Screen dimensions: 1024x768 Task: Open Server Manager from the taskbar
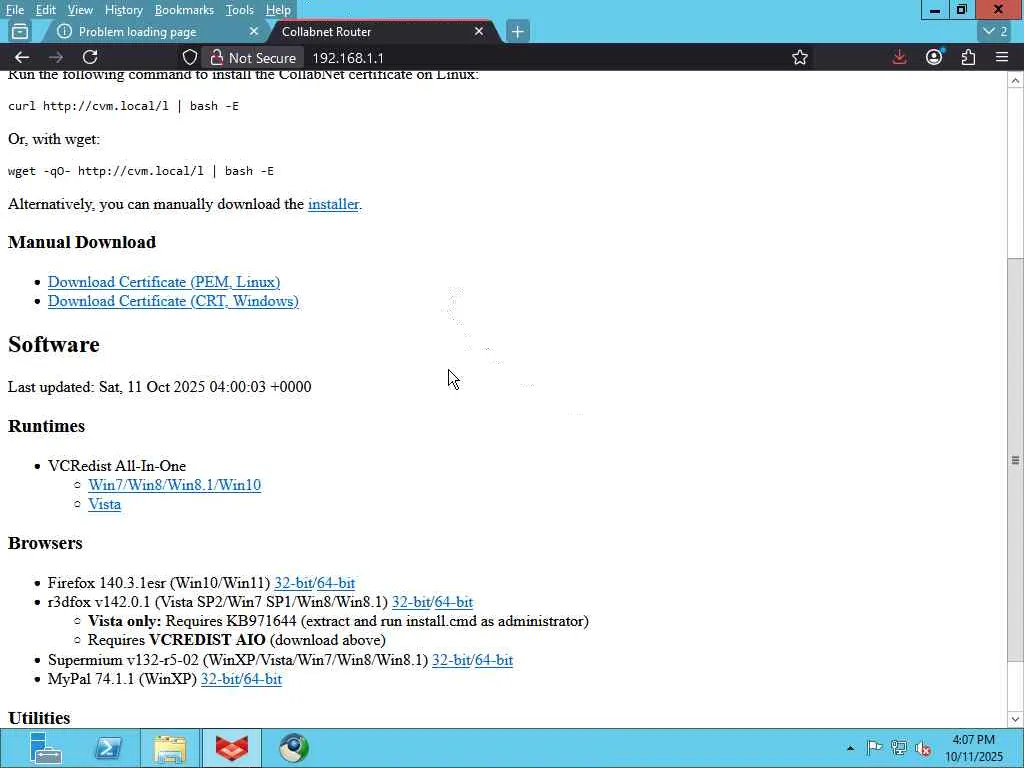[x=46, y=748]
